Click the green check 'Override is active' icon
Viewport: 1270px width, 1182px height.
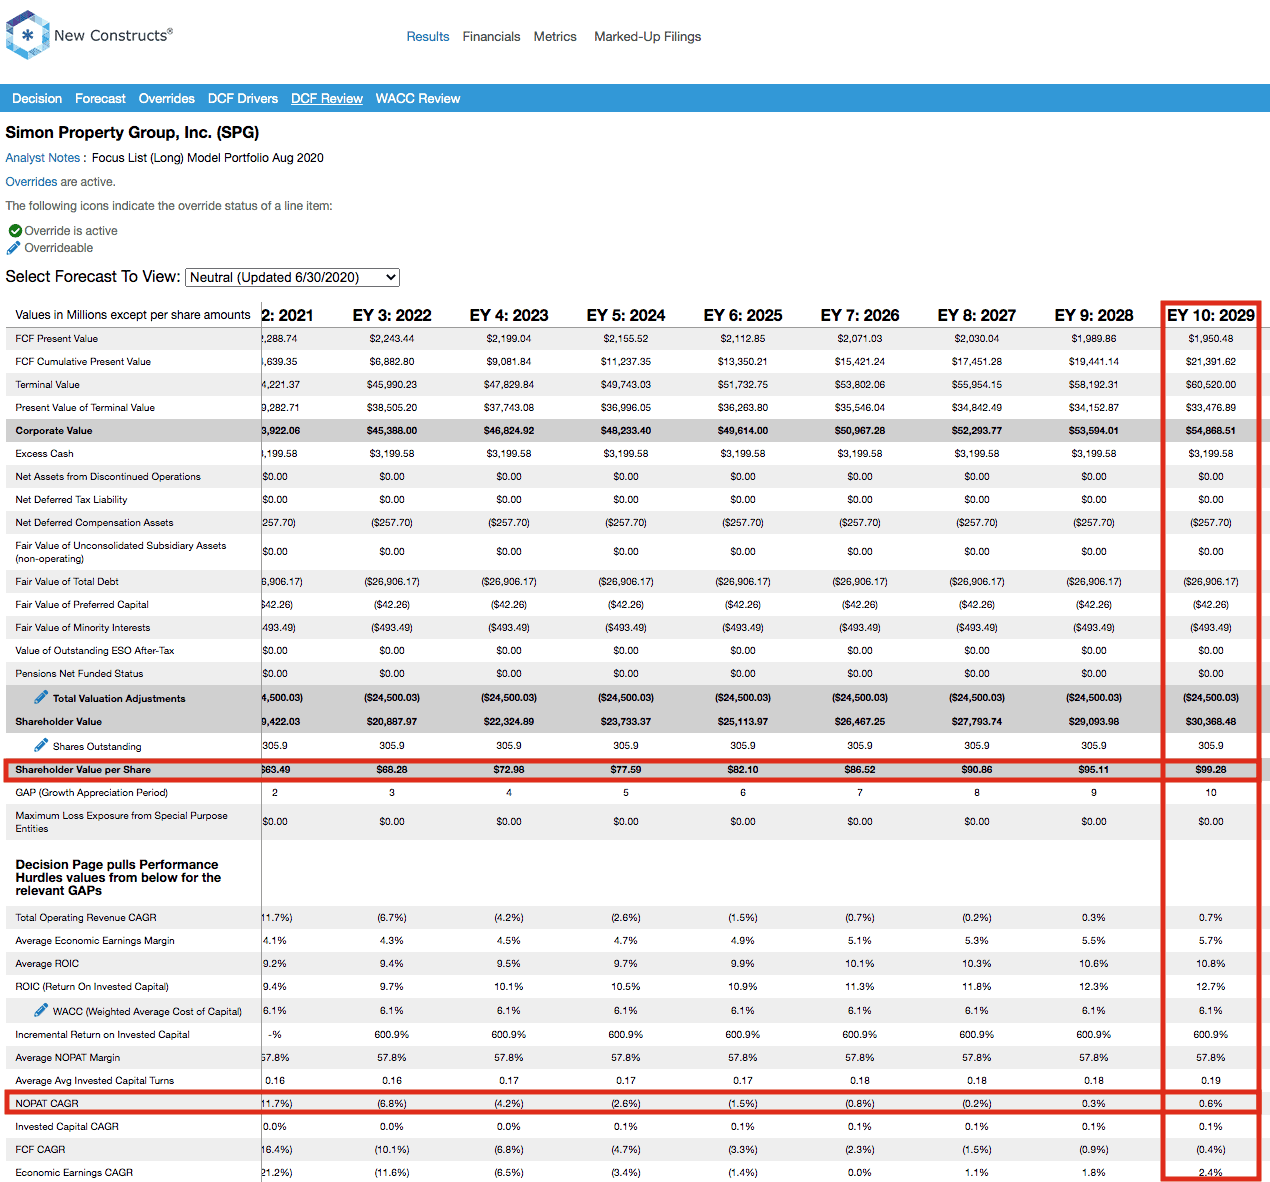(x=15, y=231)
